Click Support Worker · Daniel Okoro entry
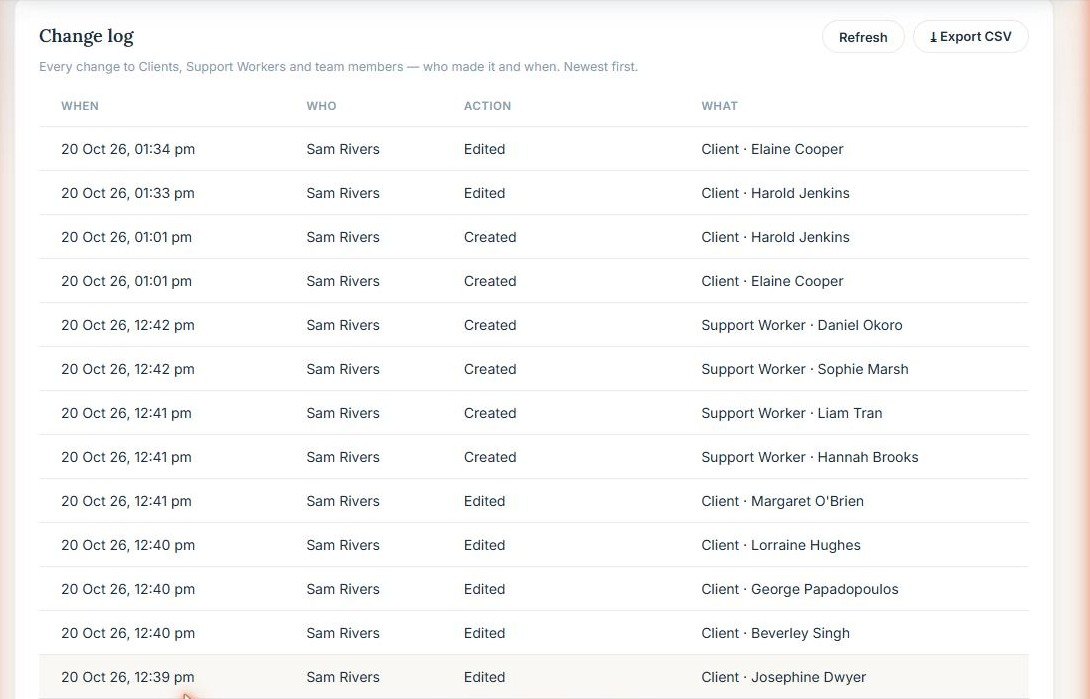The image size is (1090, 699). [x=802, y=325]
